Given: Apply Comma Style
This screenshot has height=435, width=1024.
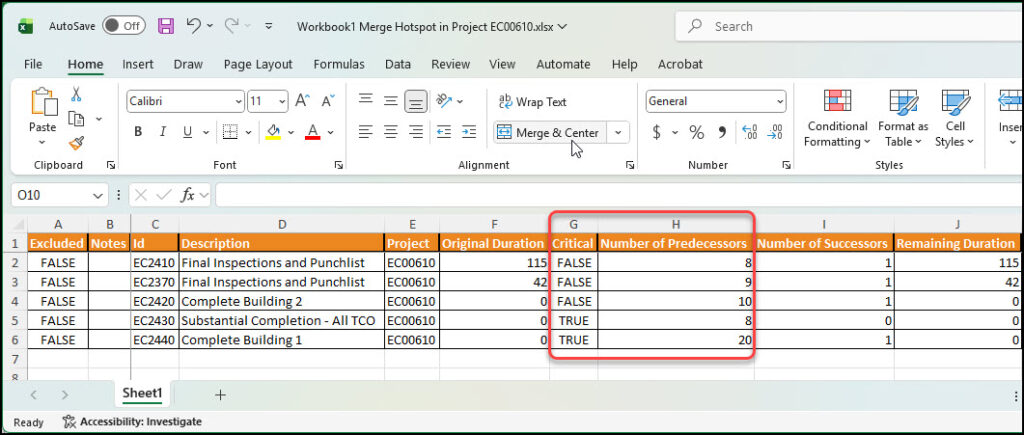Looking at the screenshot, I should click(722, 133).
